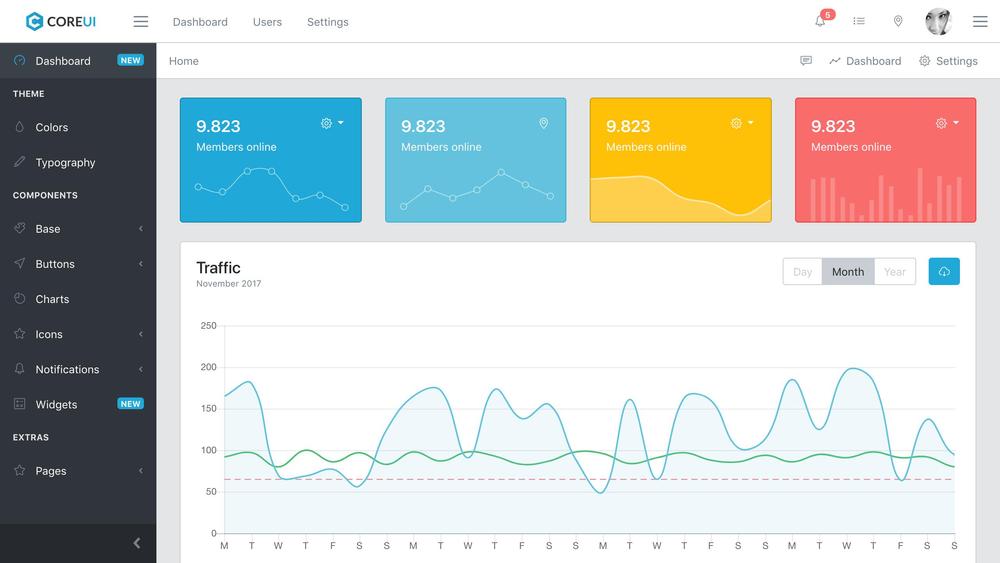Viewport: 1000px width, 563px height.
Task: Collapse sidebar using bottom arrow minimizer
Action: (x=137, y=543)
